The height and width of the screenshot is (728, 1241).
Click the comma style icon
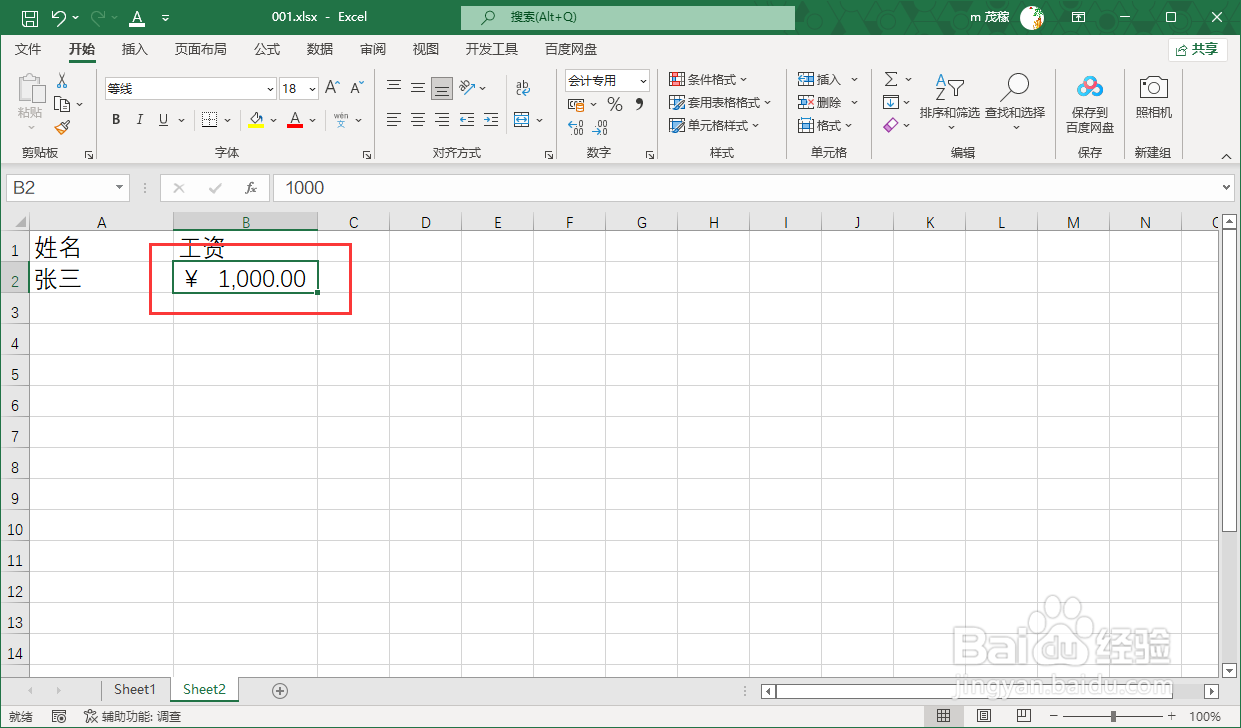(x=640, y=105)
